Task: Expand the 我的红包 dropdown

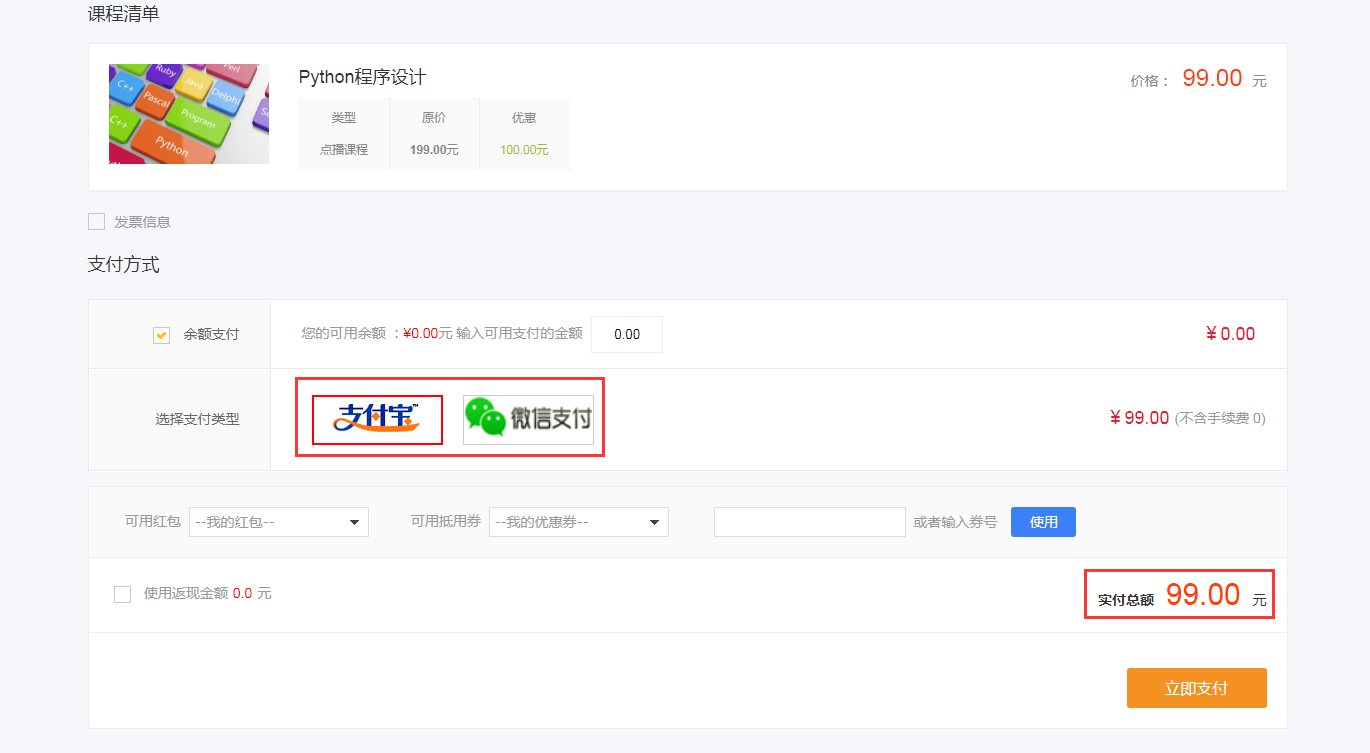Action: pos(279,522)
